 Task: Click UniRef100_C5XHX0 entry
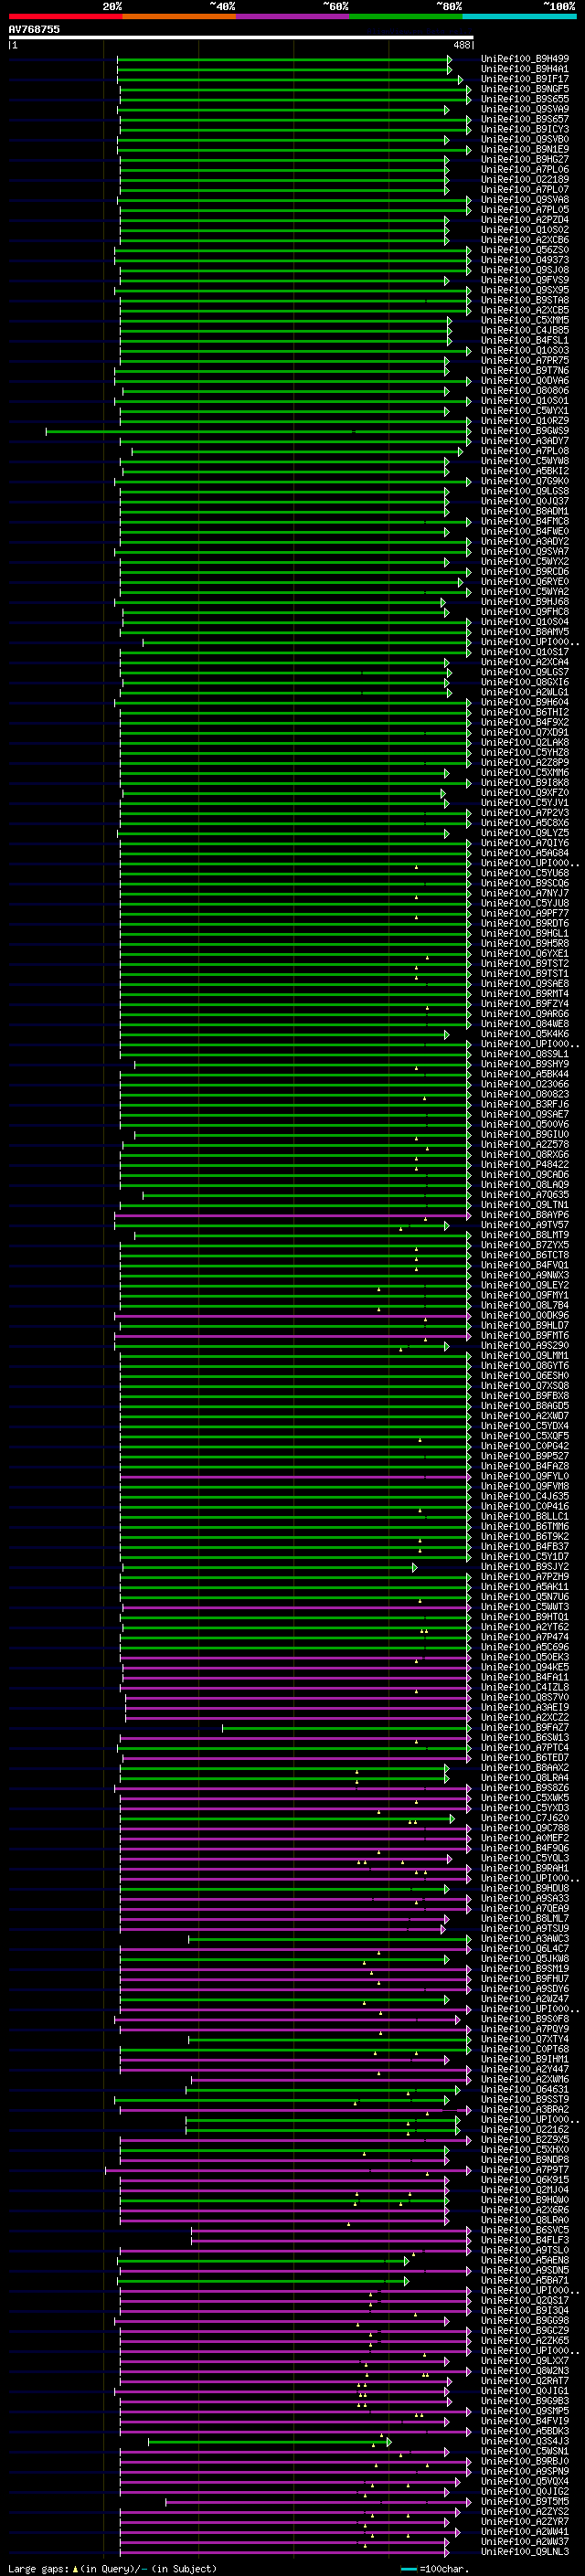coord(525,2149)
